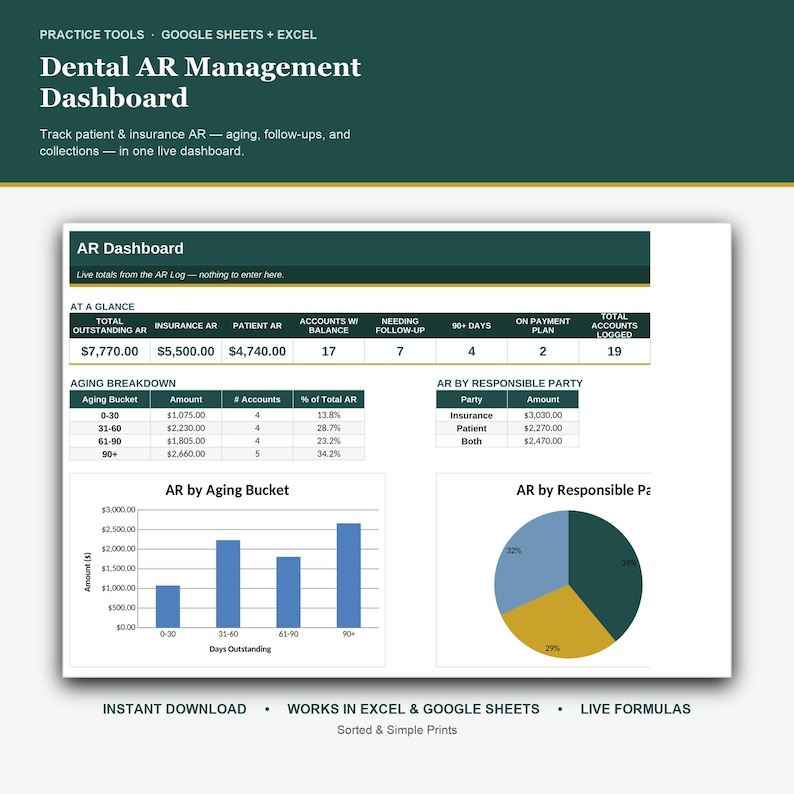Viewport: 794px width, 794px height.
Task: Select the '61-90' aging bucket row label
Action: pyautogui.click(x=109, y=441)
